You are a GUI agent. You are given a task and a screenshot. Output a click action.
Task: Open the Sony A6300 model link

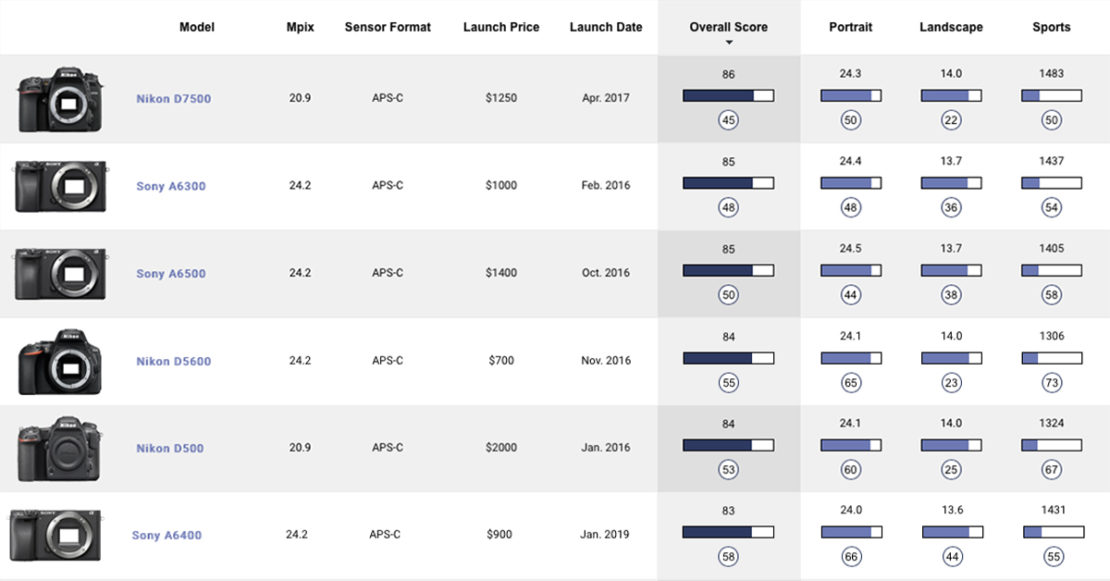click(171, 186)
